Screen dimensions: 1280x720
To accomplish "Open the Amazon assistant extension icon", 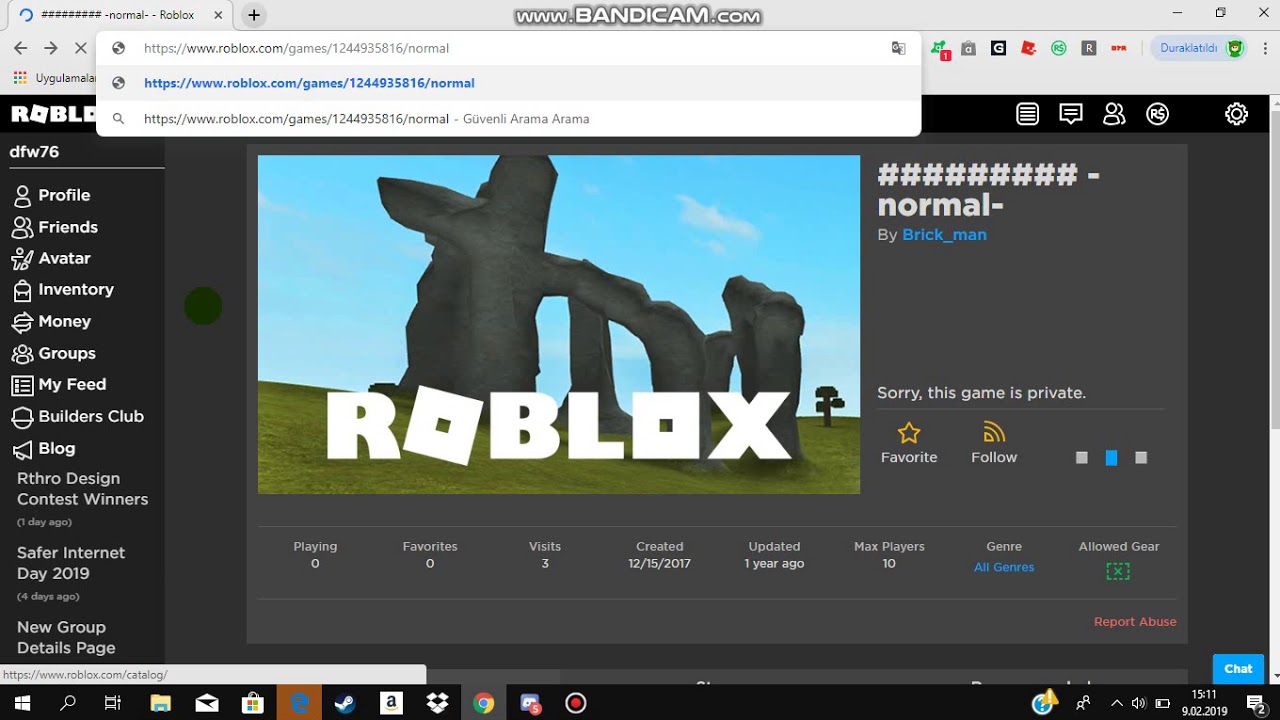I will tap(968, 48).
